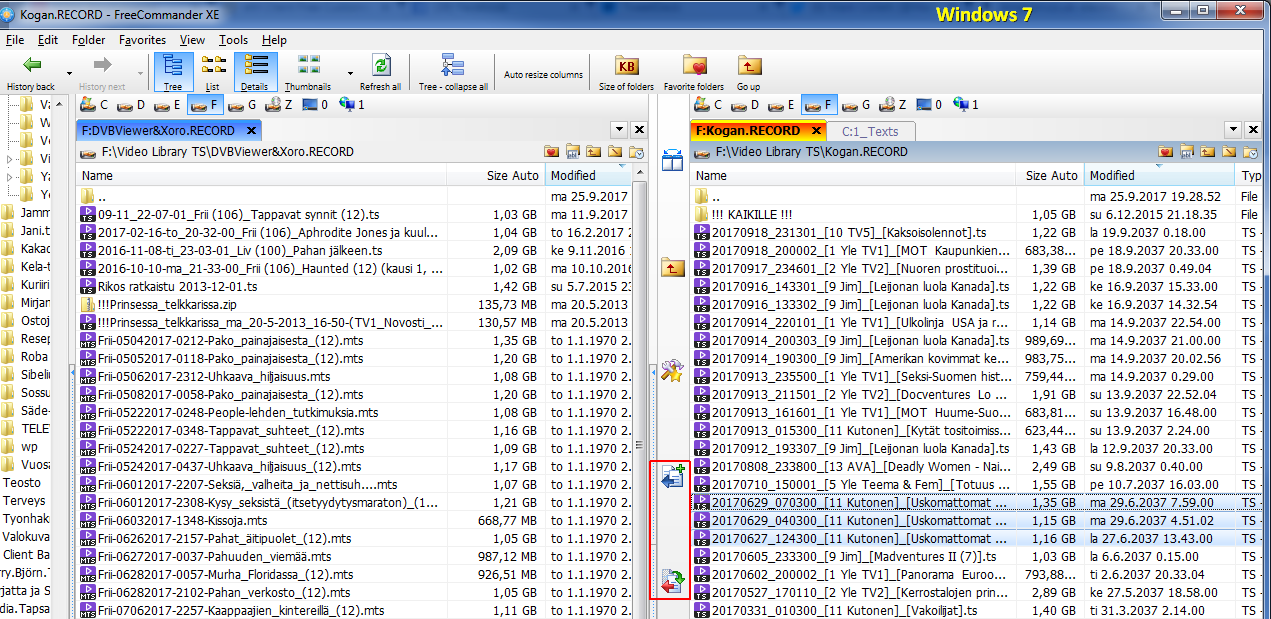Screen dimensions: 1271x619
Task: Toggle drive F button in left pane
Action: (205, 105)
